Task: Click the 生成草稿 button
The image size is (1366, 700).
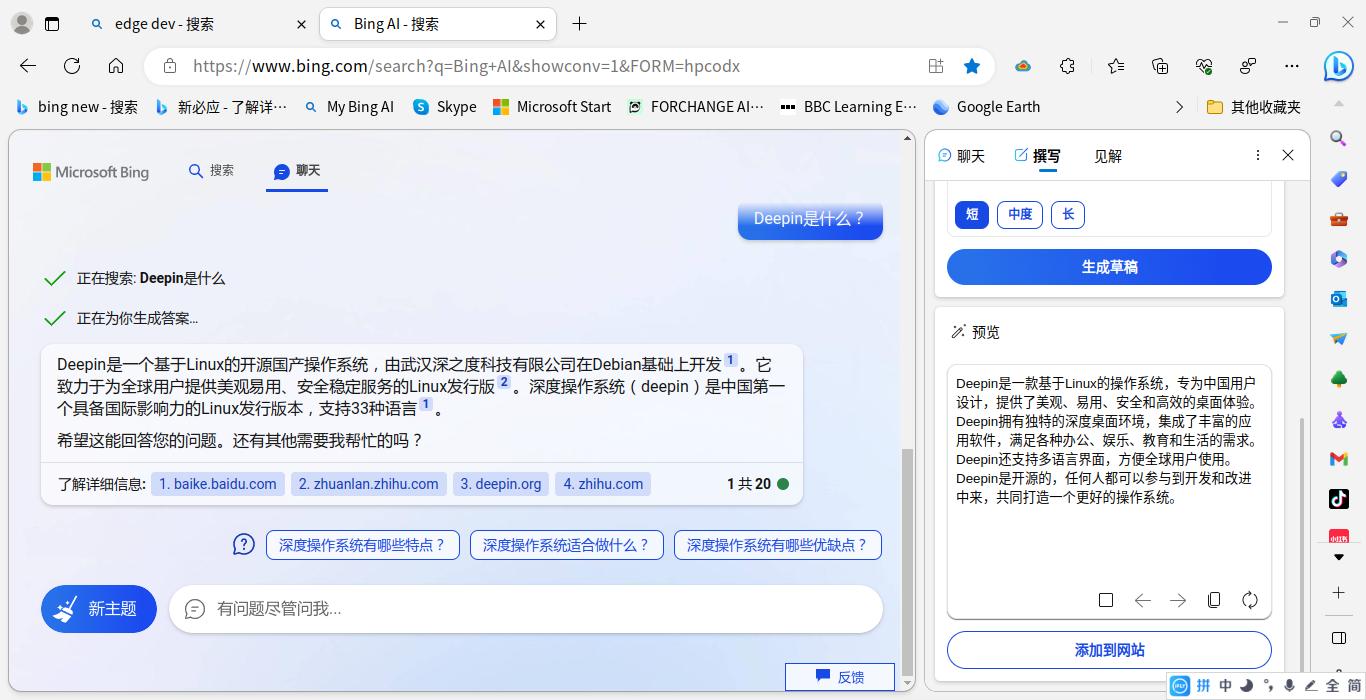Action: 1109,267
